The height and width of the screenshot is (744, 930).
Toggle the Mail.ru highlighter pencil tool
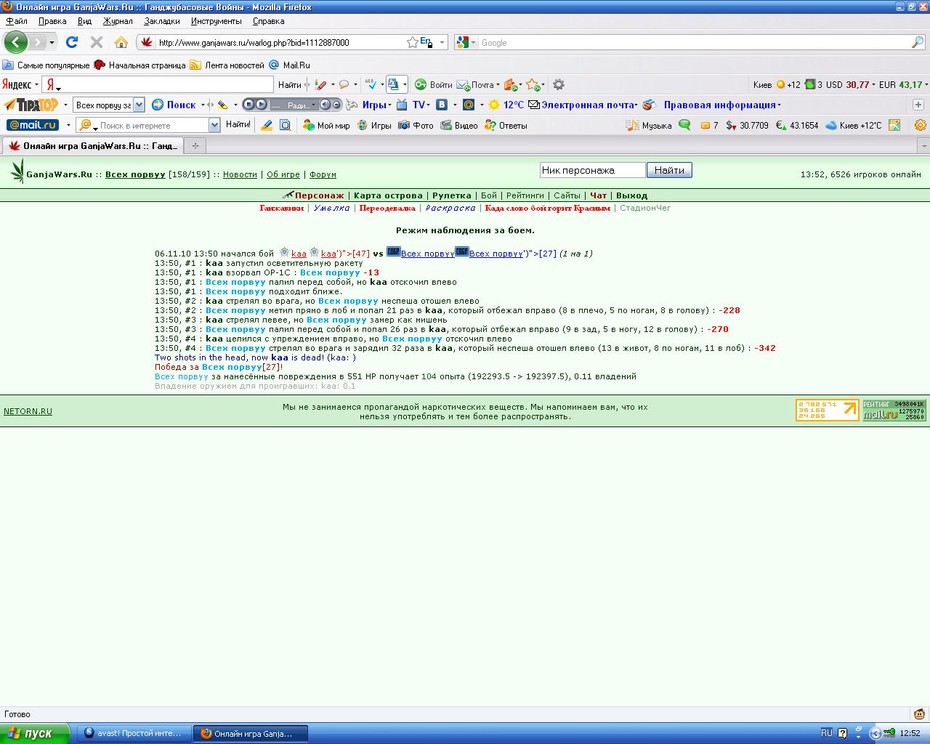click(x=267, y=125)
